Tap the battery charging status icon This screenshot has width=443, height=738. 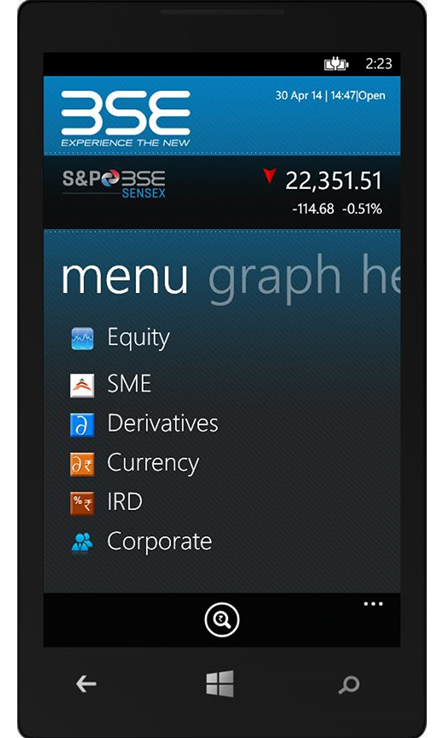pyautogui.click(x=336, y=64)
